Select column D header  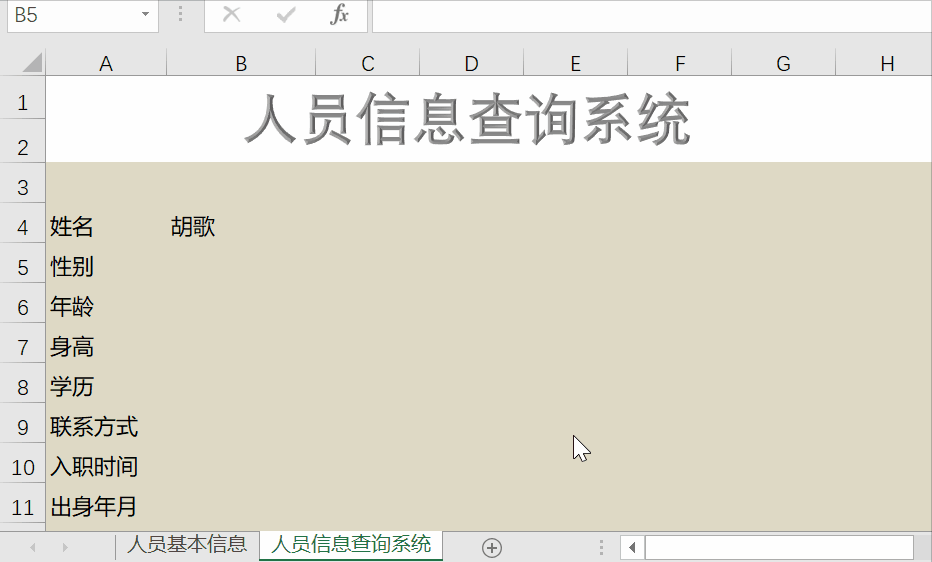click(471, 63)
